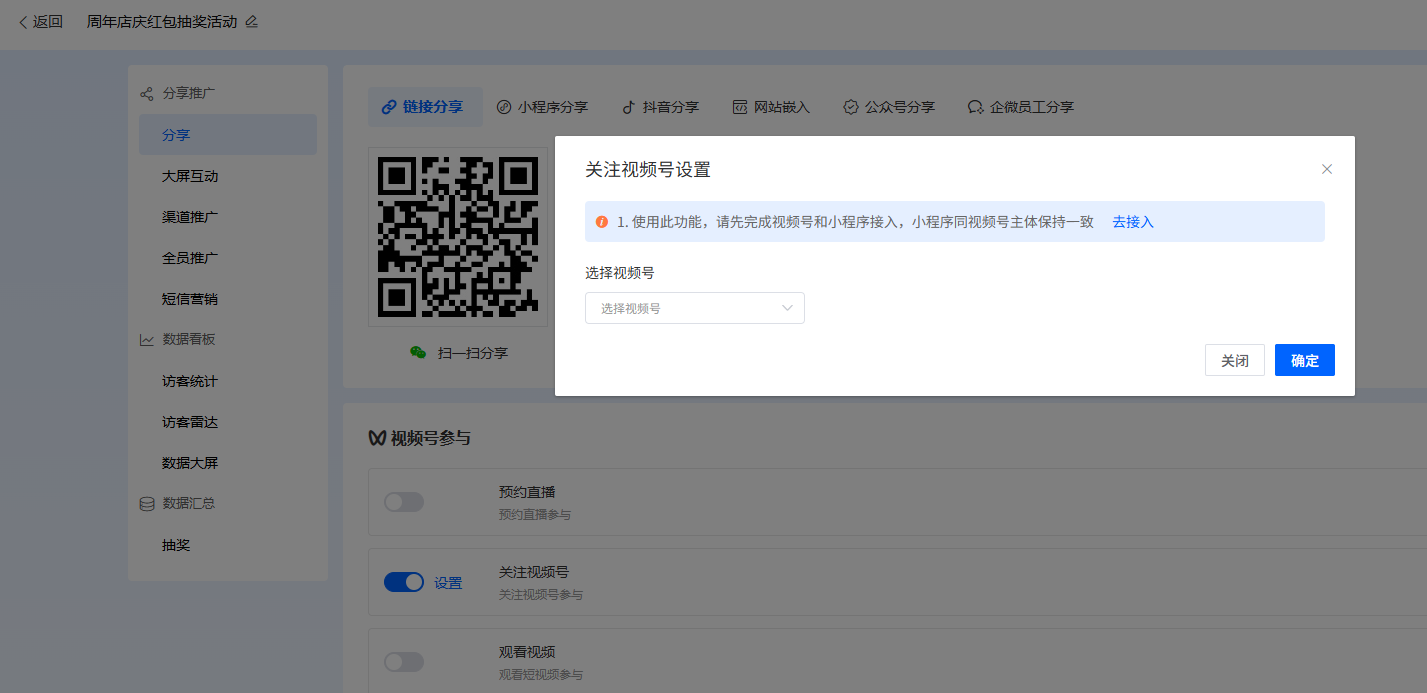1427x693 pixels.
Task: Click the 确定 button
Action: (1304, 360)
